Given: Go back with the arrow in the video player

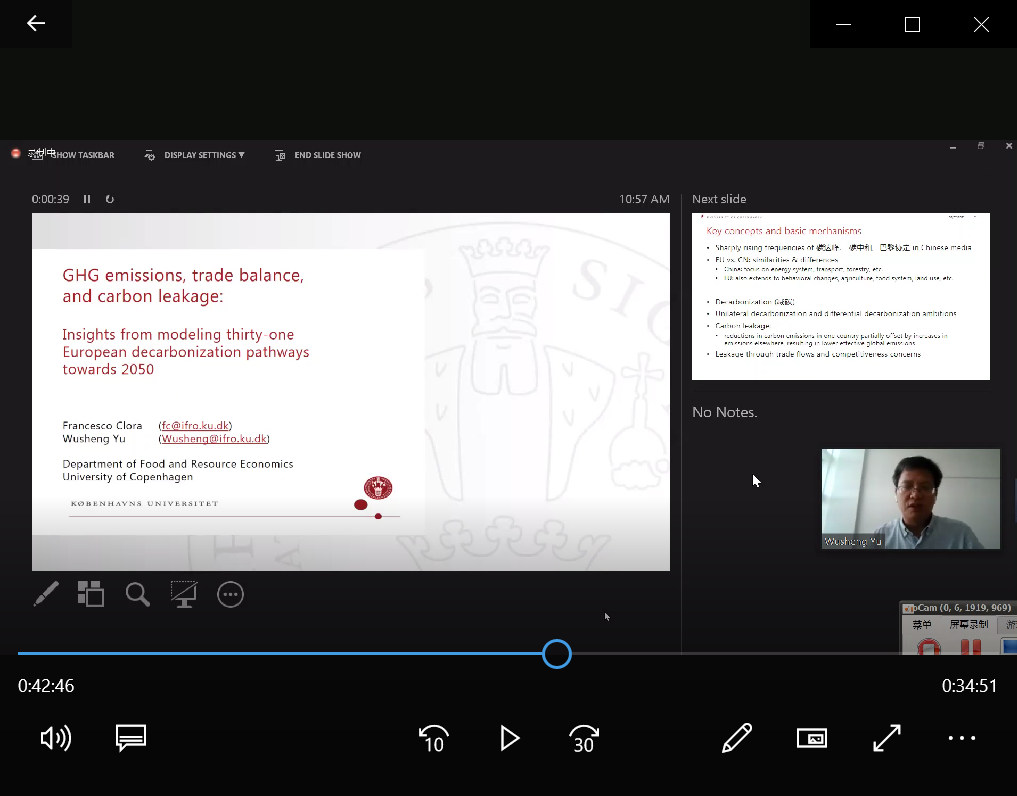Looking at the screenshot, I should [36, 23].
